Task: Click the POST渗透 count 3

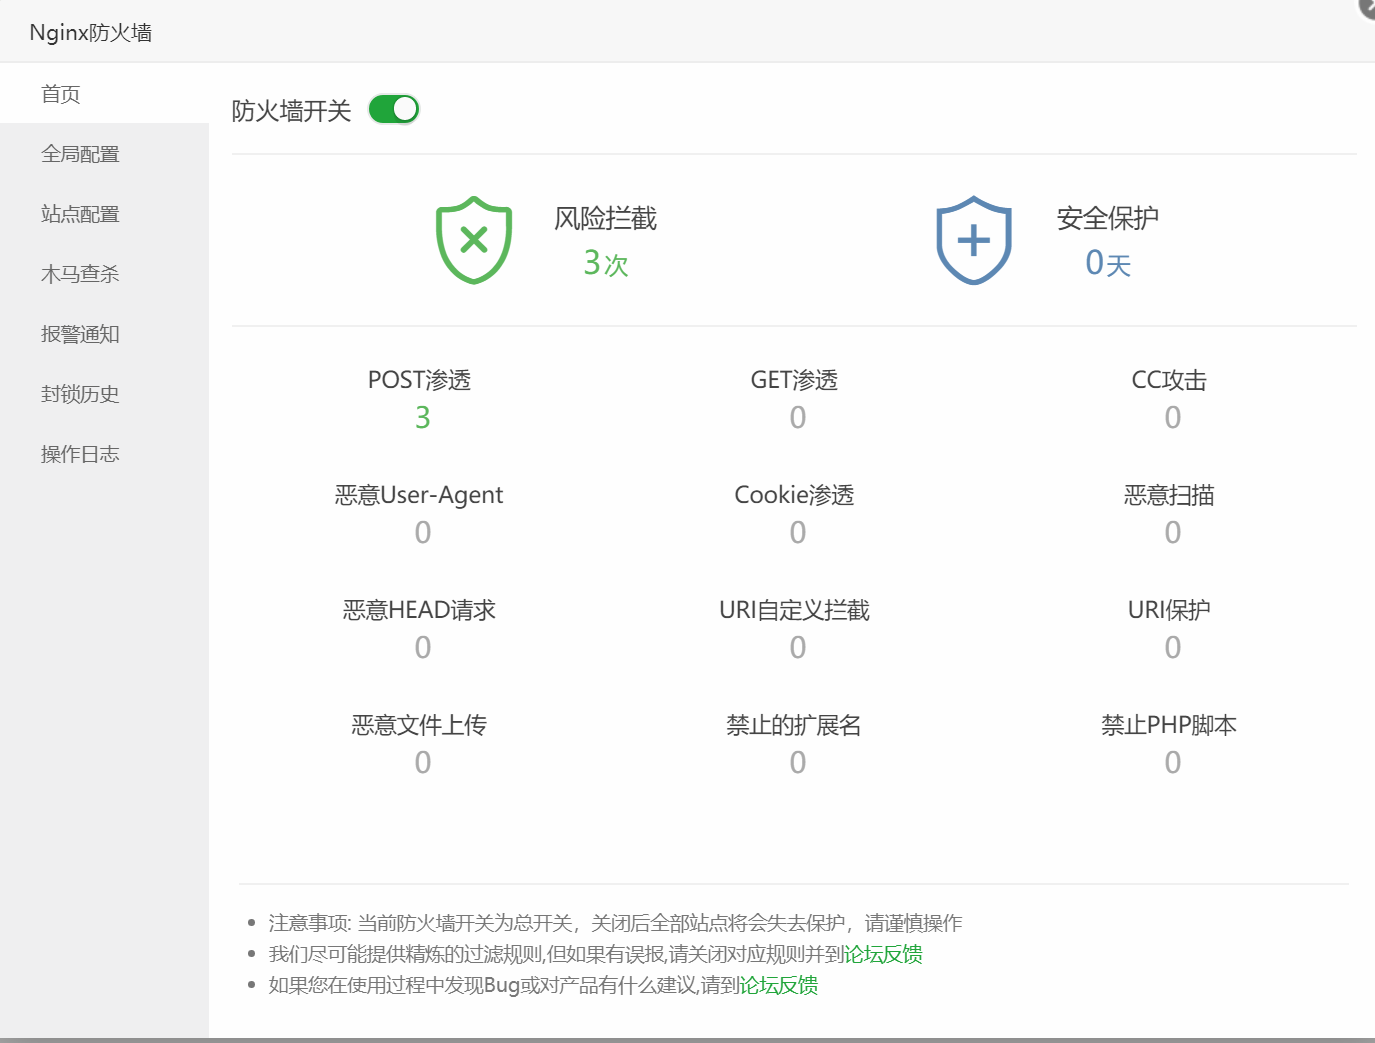Action: [x=423, y=417]
